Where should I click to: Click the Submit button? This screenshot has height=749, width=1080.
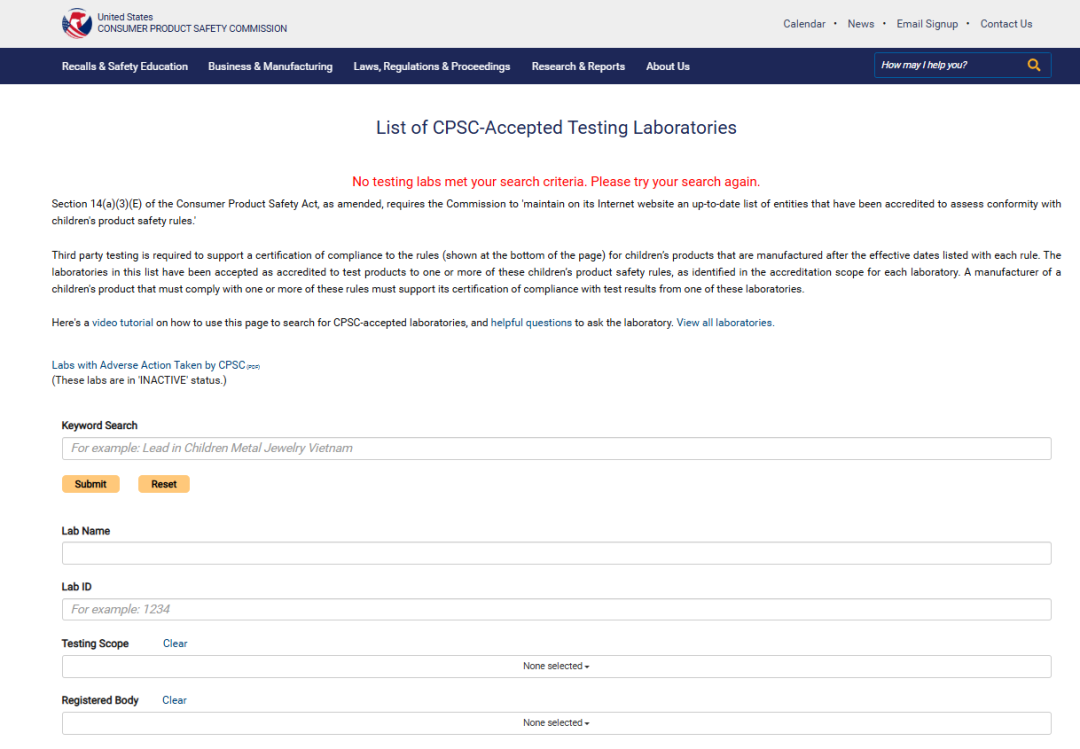(90, 484)
